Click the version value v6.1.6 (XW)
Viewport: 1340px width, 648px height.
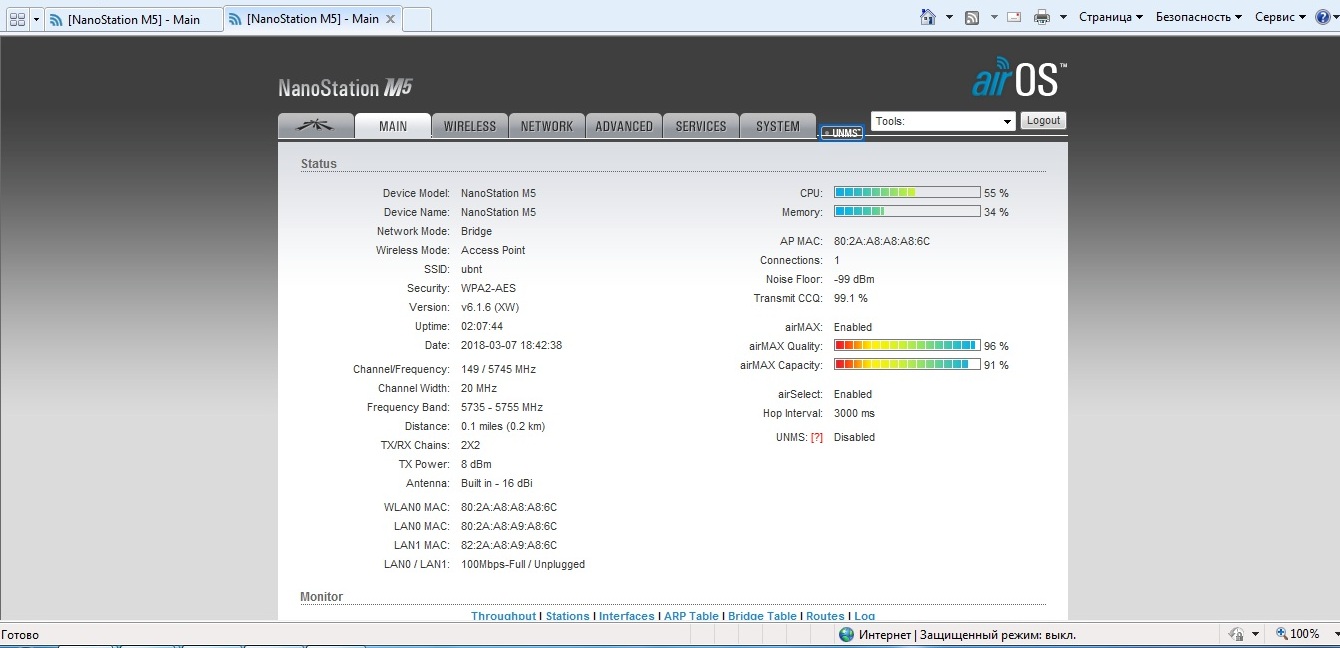pos(490,307)
